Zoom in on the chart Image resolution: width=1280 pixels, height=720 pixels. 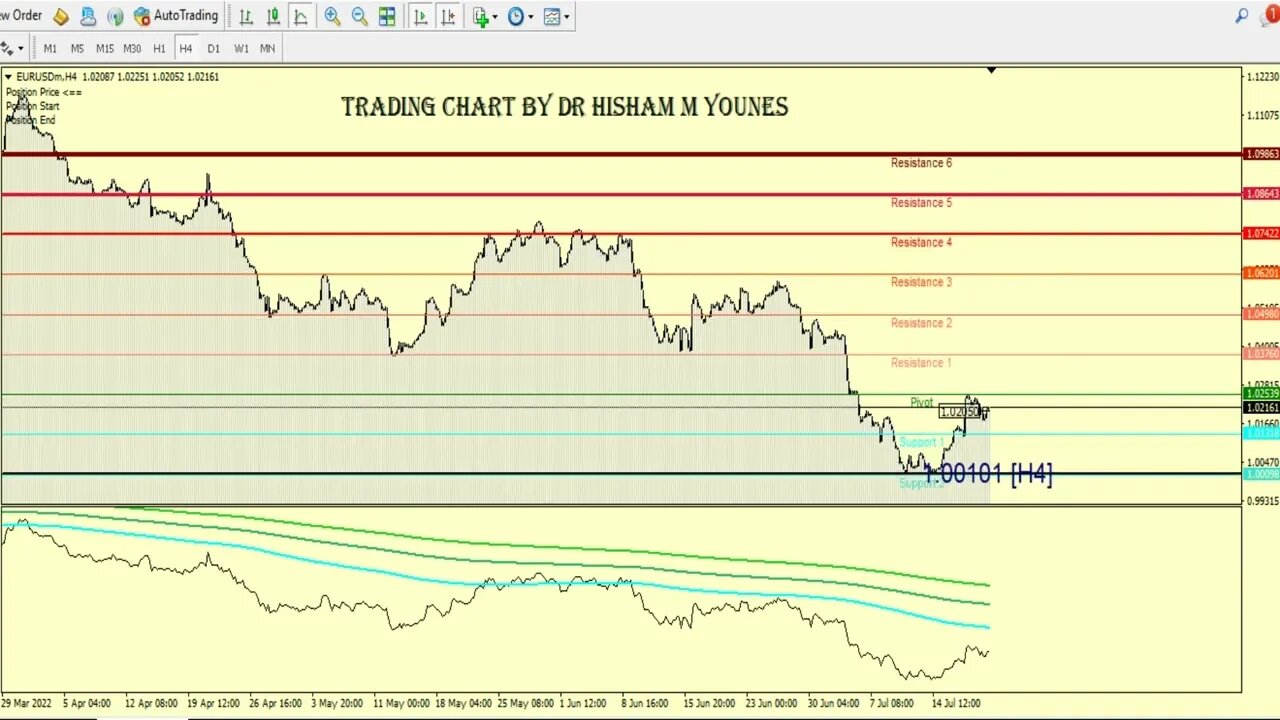[x=332, y=16]
